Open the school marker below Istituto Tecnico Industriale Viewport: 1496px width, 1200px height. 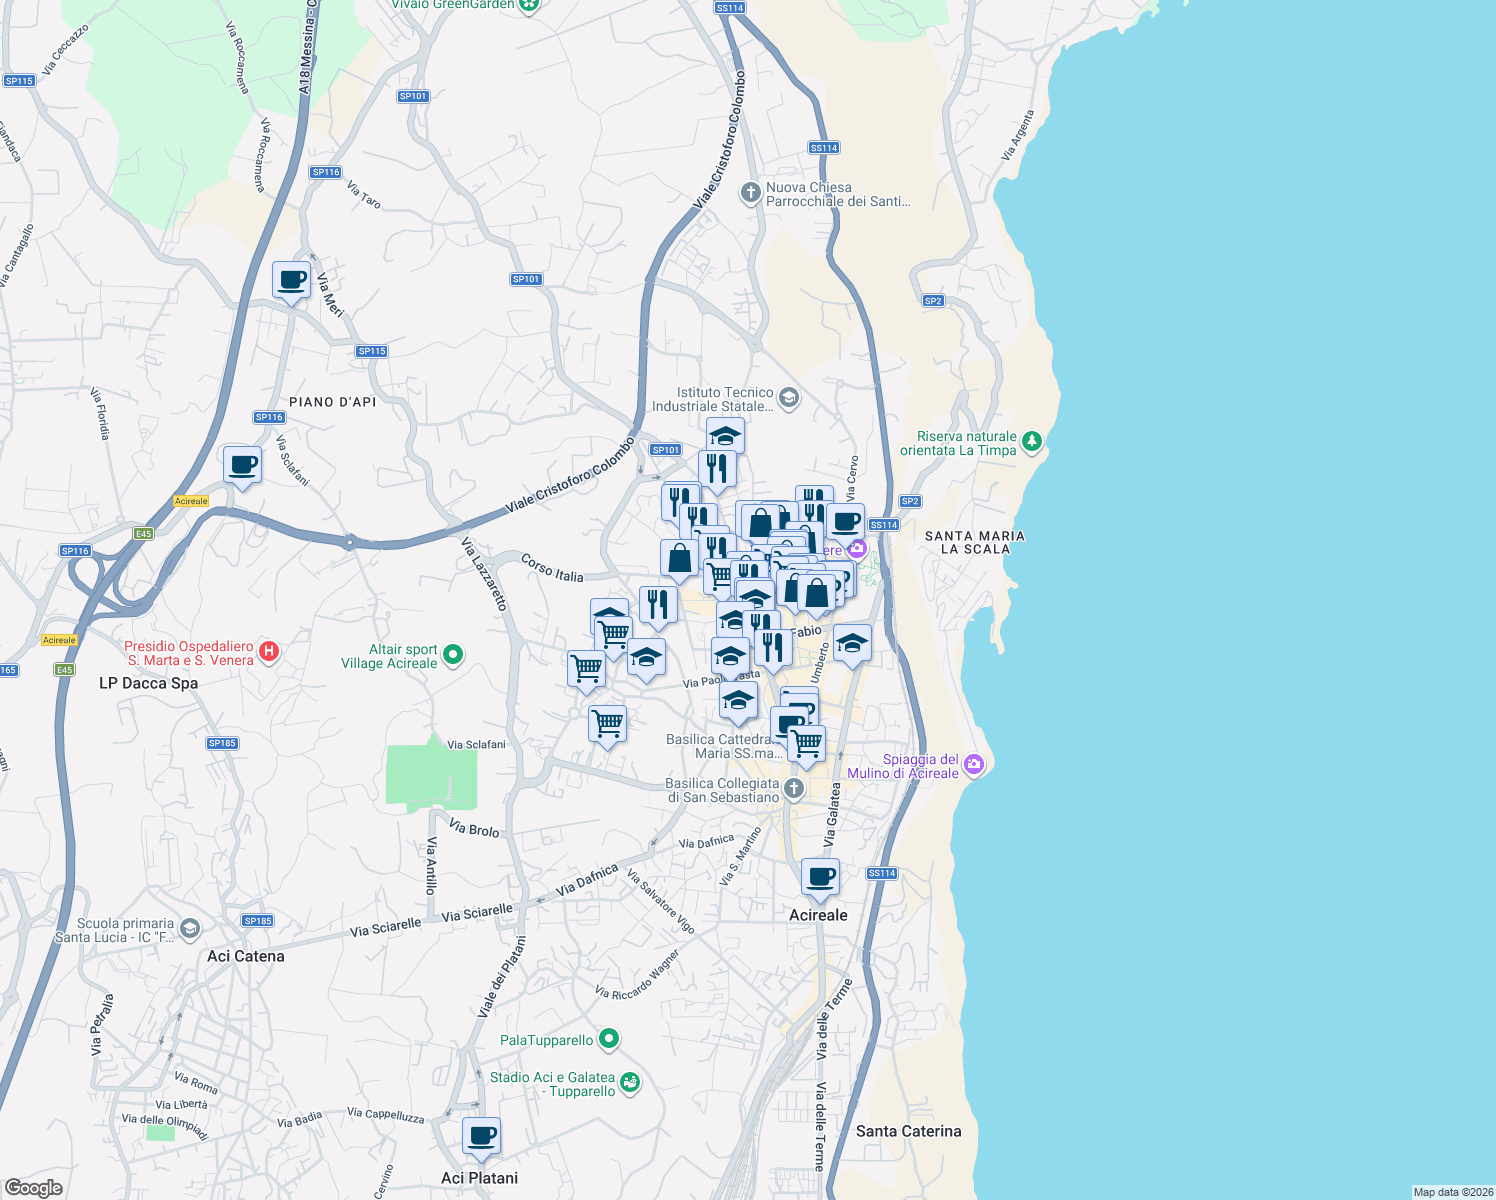(725, 438)
